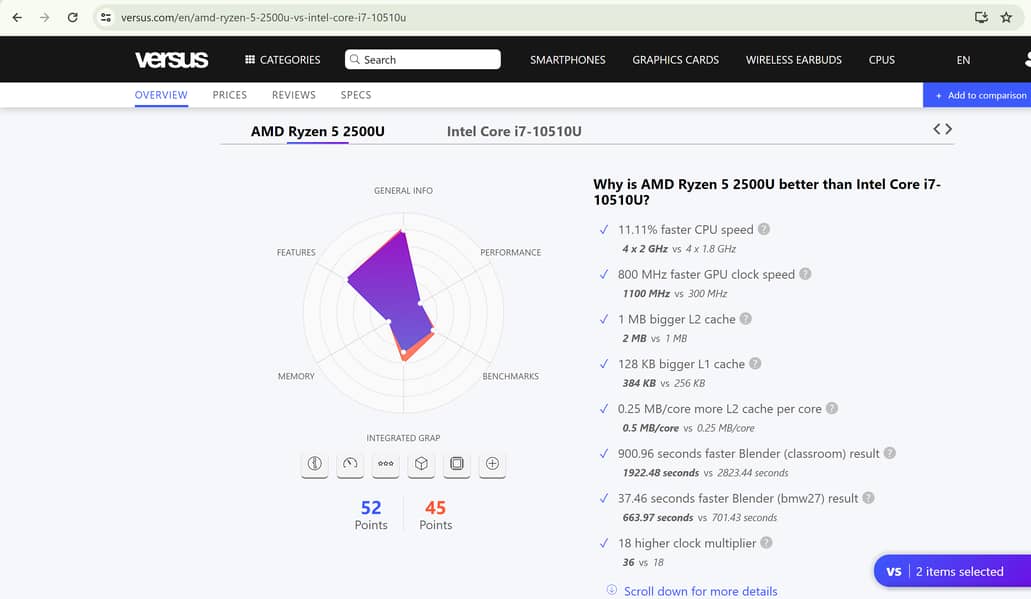Click into the Search field
This screenshot has width=1031, height=599.
(x=423, y=60)
